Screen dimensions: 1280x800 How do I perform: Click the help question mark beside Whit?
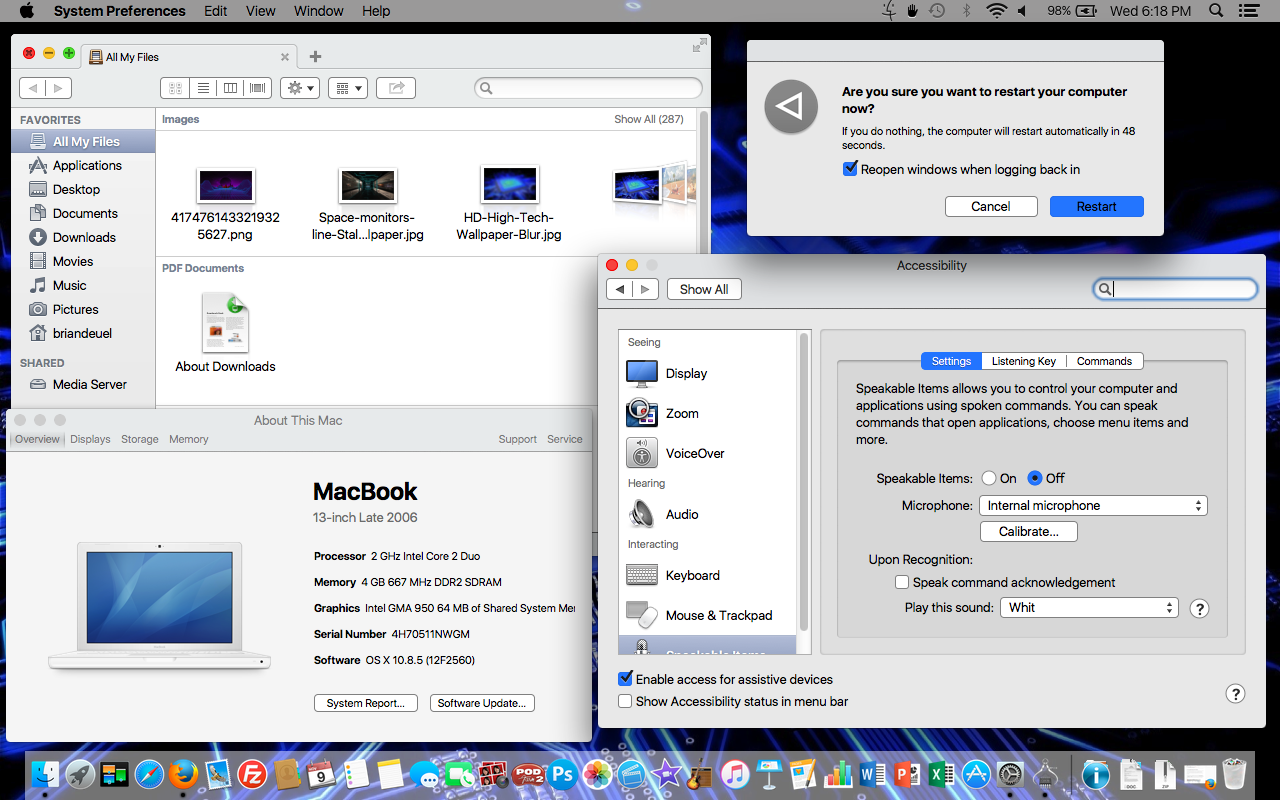[1199, 608]
